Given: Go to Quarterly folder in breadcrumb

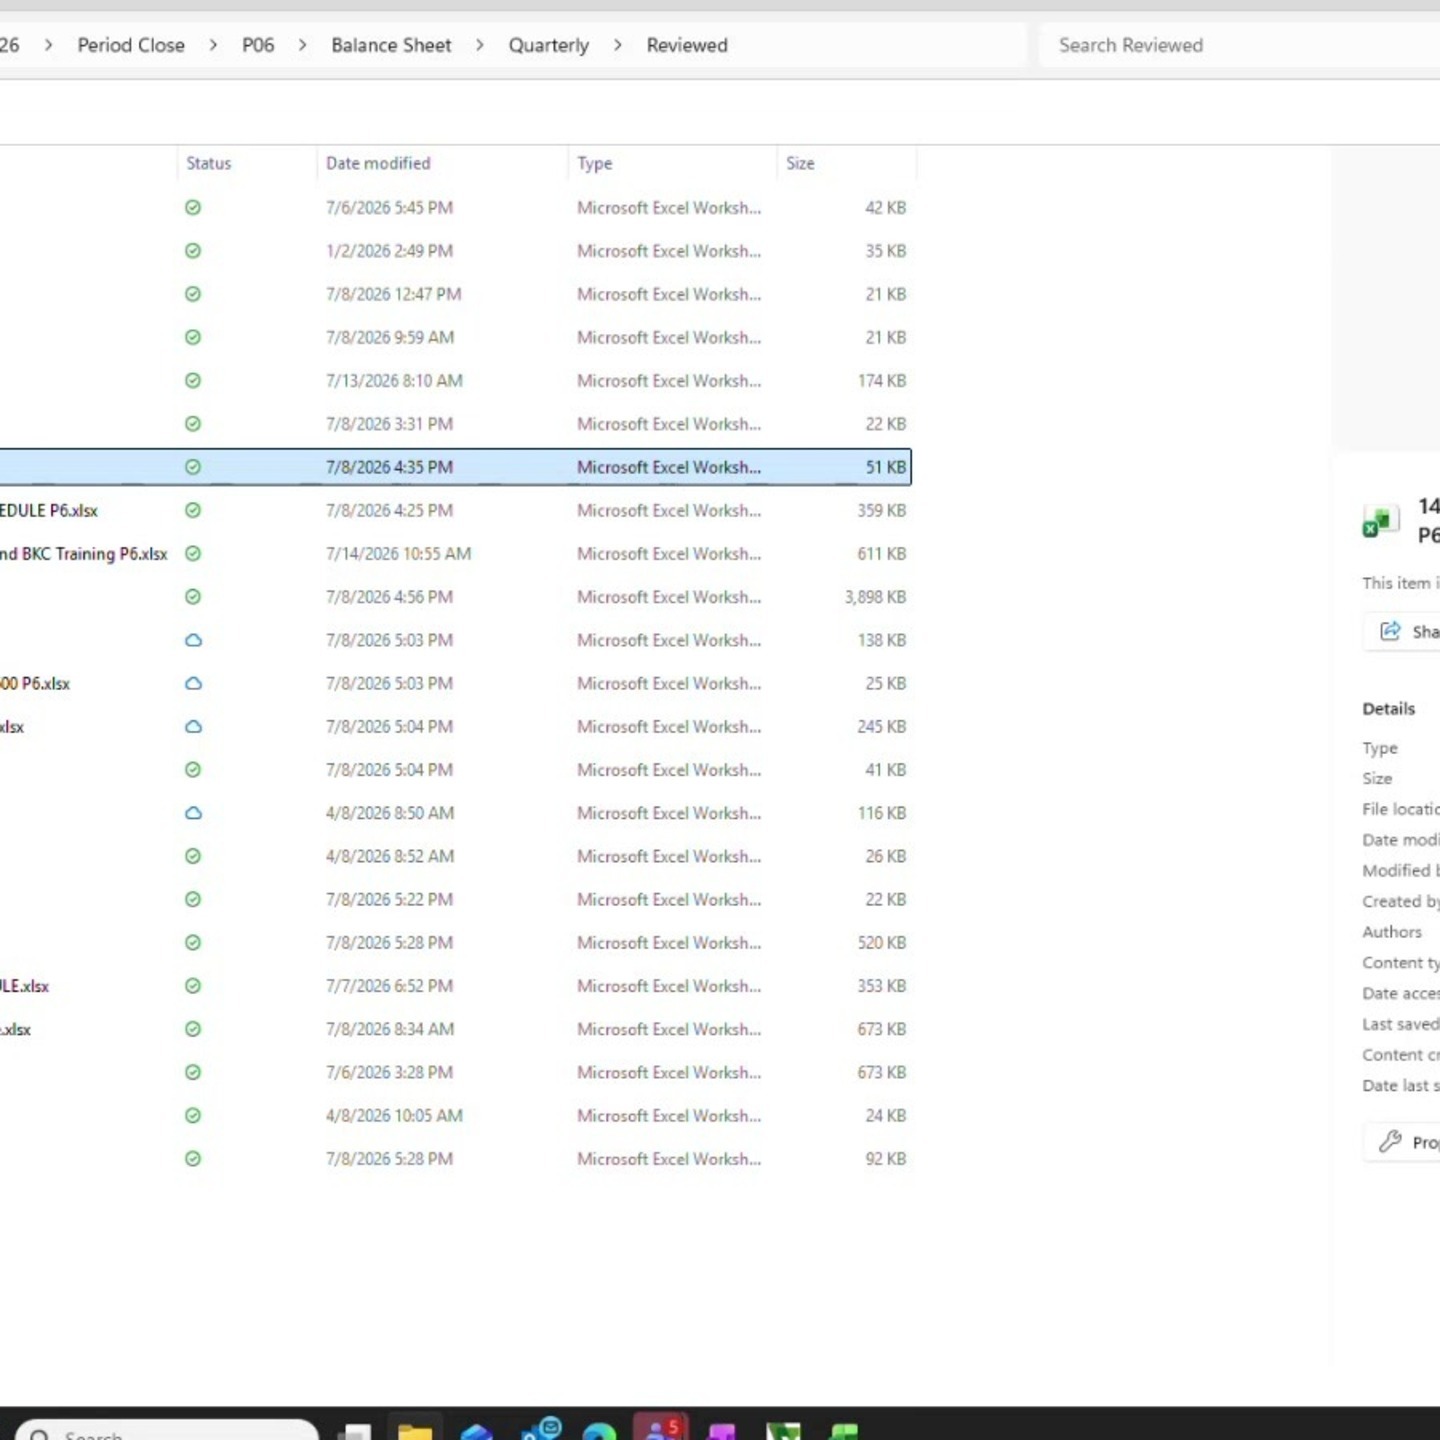Looking at the screenshot, I should click(548, 45).
